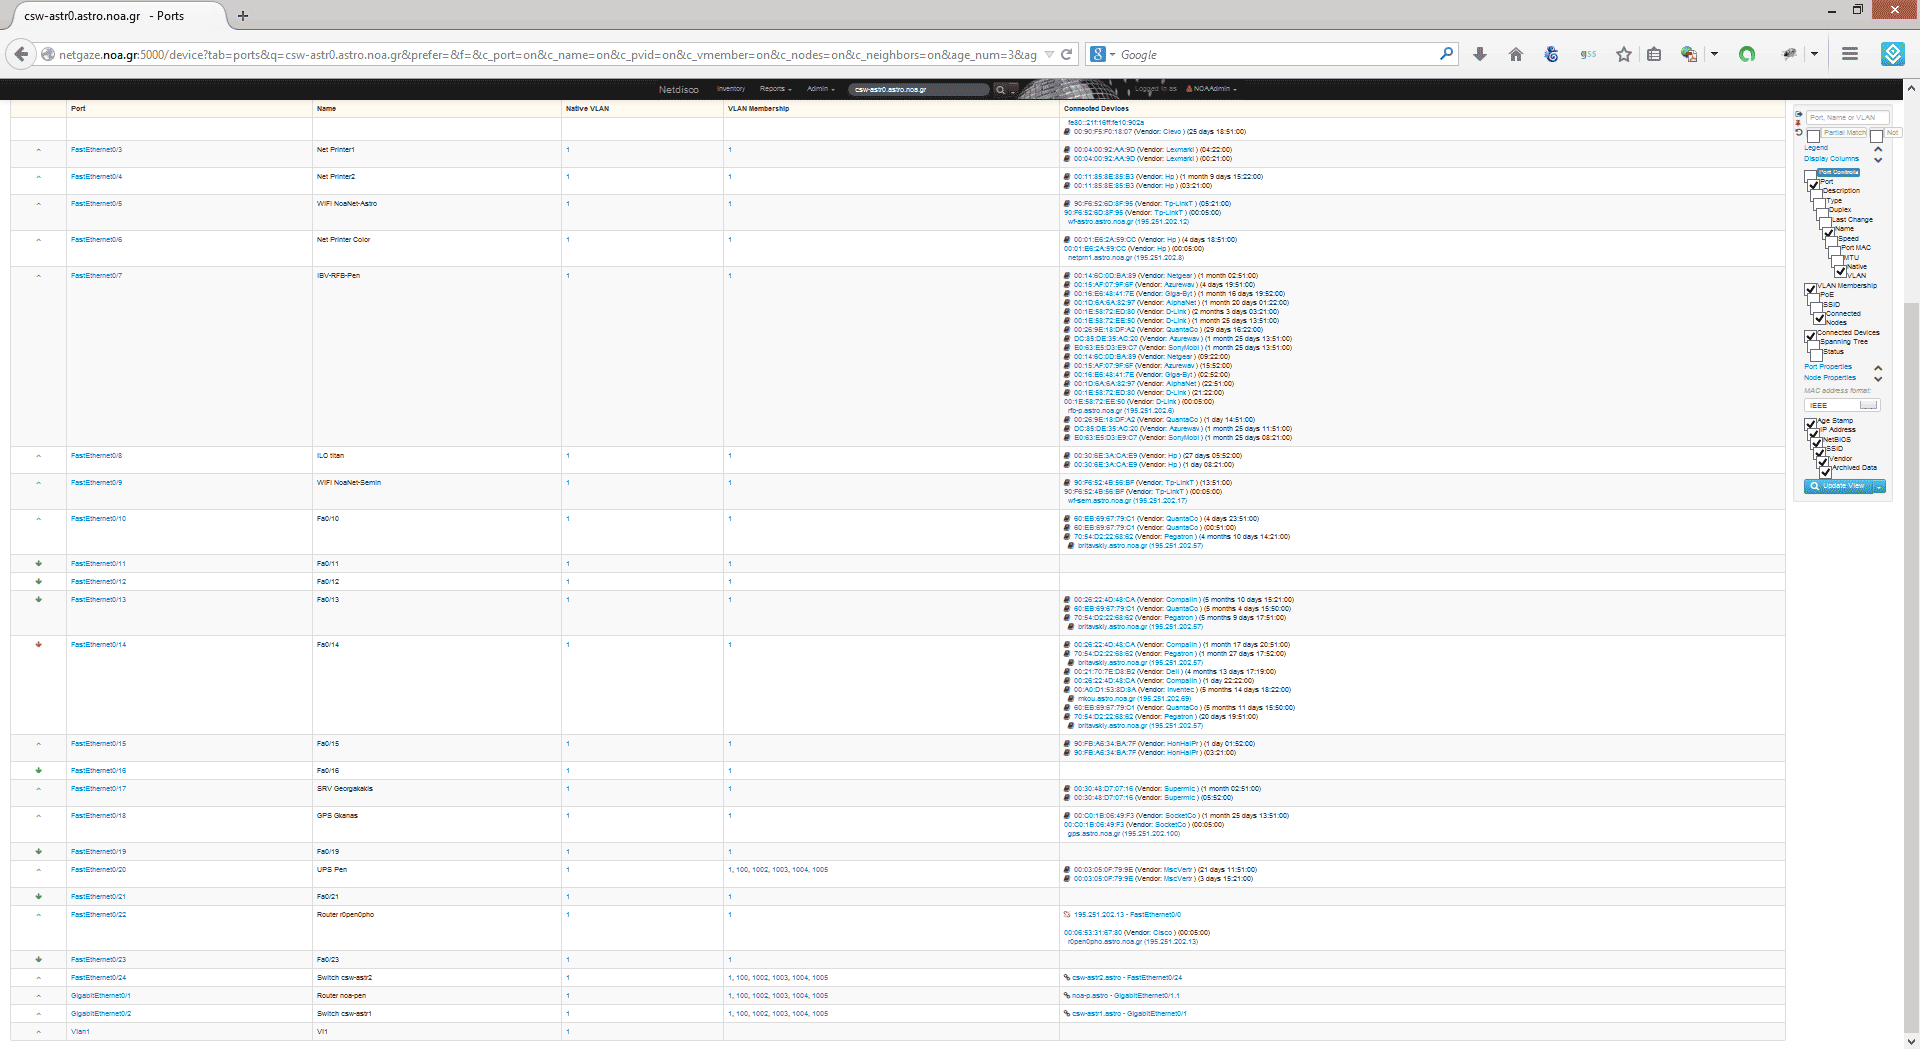This screenshot has width=1920, height=1049.
Task: Click the Port, Name or VLAN filter field
Action: click(1846, 118)
